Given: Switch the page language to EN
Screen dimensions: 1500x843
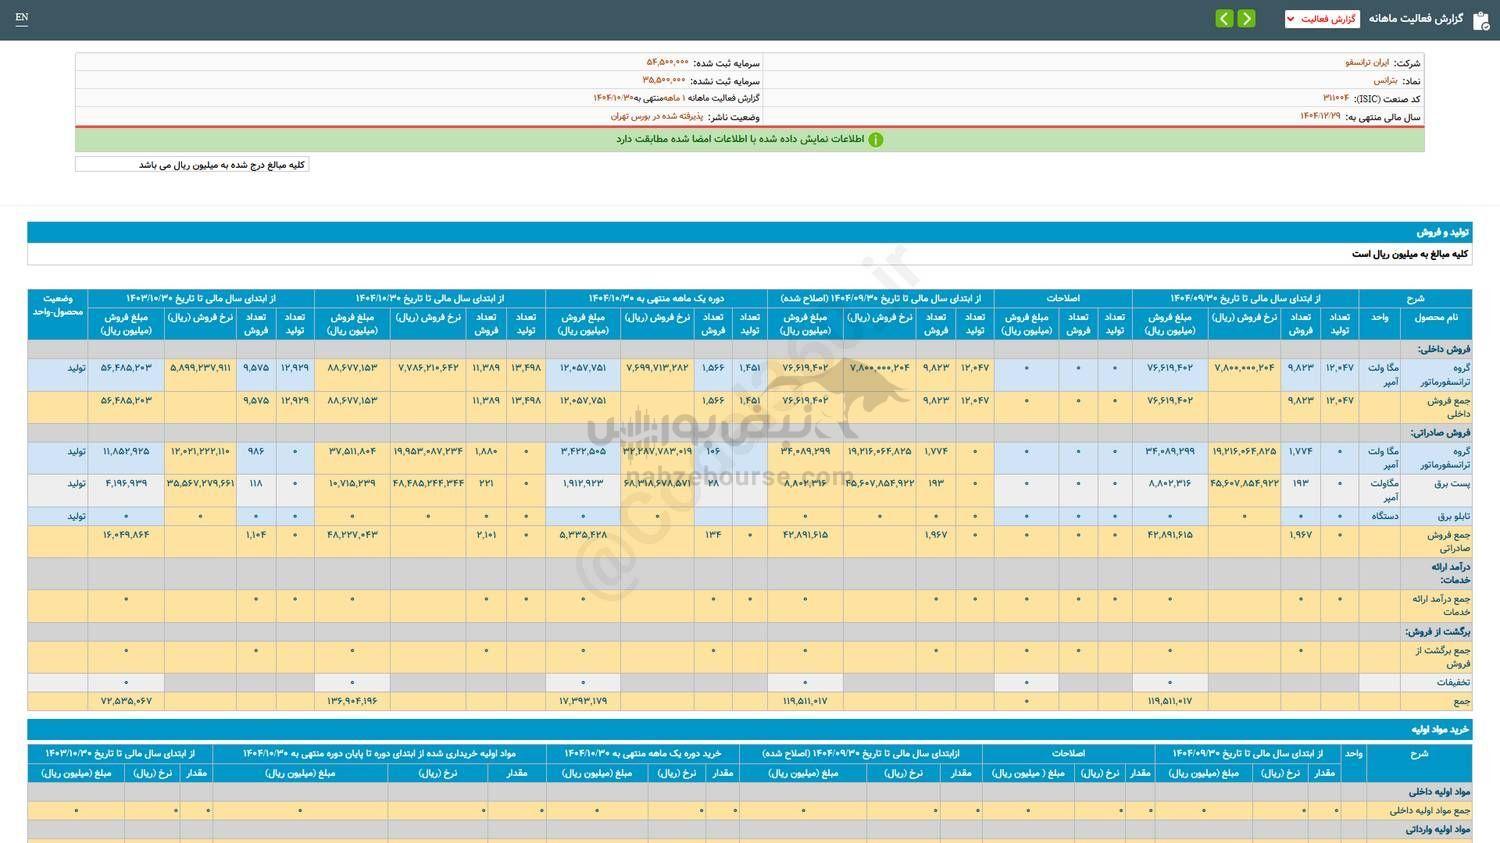Looking at the screenshot, I should (x=22, y=18).
